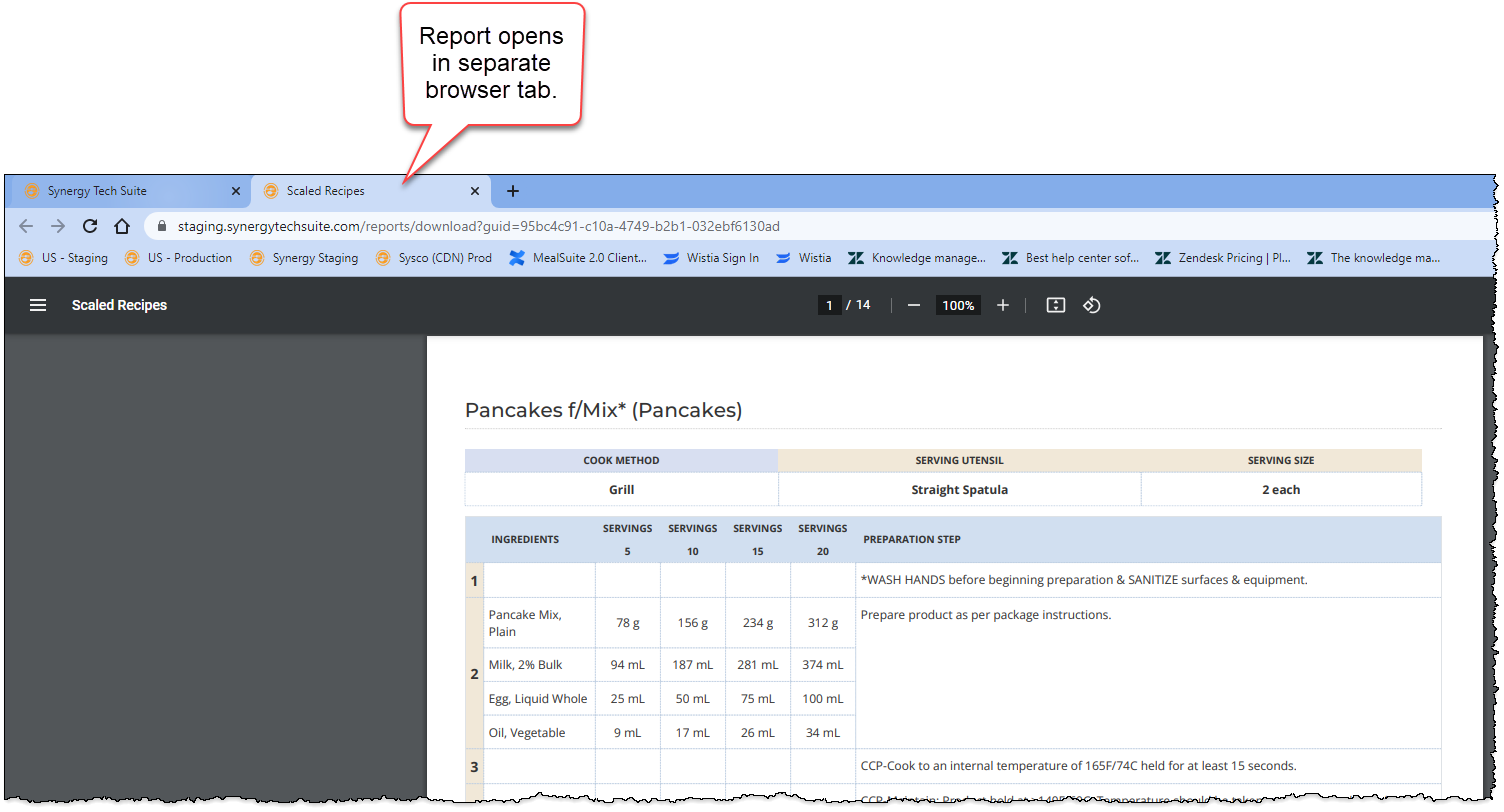The width and height of the screenshot is (1504, 812).
Task: Click the 2 each serving size
Action: coord(1281,490)
